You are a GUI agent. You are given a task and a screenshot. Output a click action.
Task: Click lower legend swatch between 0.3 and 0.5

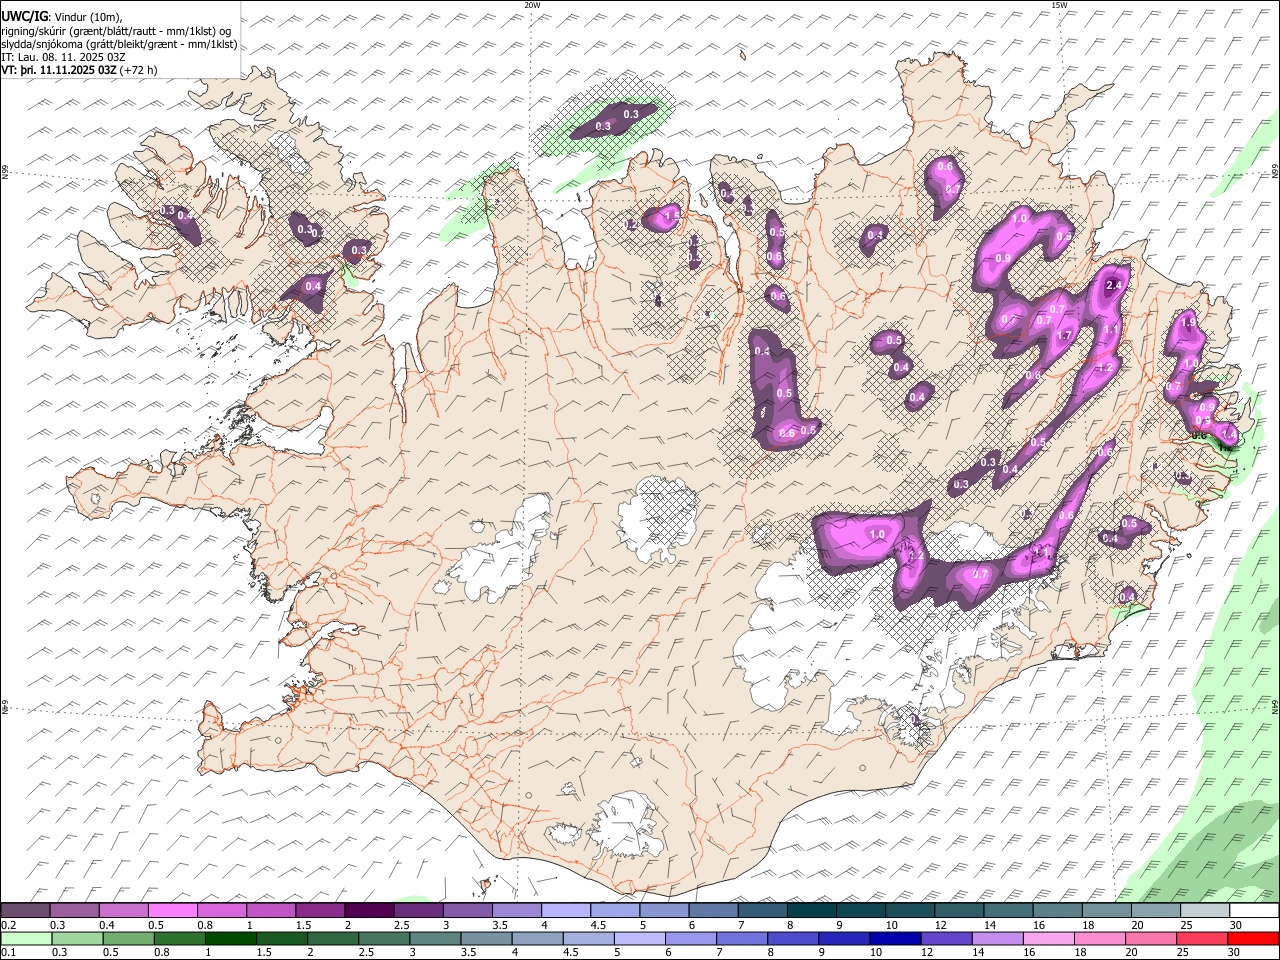[77, 939]
